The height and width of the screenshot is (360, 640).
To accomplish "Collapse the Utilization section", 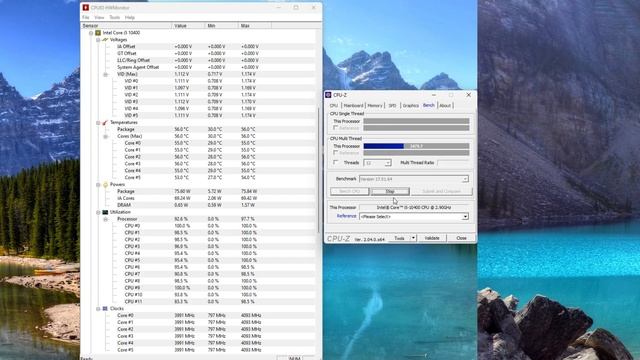I will 98,213.
